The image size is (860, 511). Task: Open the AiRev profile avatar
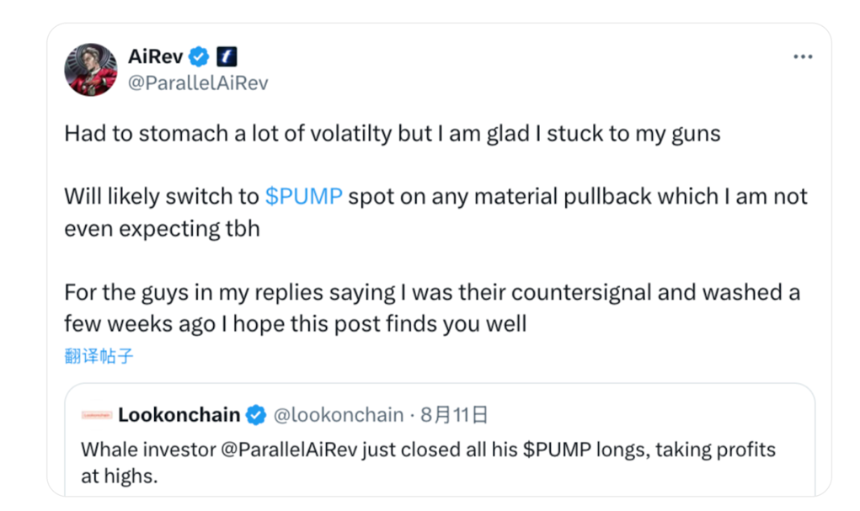tap(90, 70)
